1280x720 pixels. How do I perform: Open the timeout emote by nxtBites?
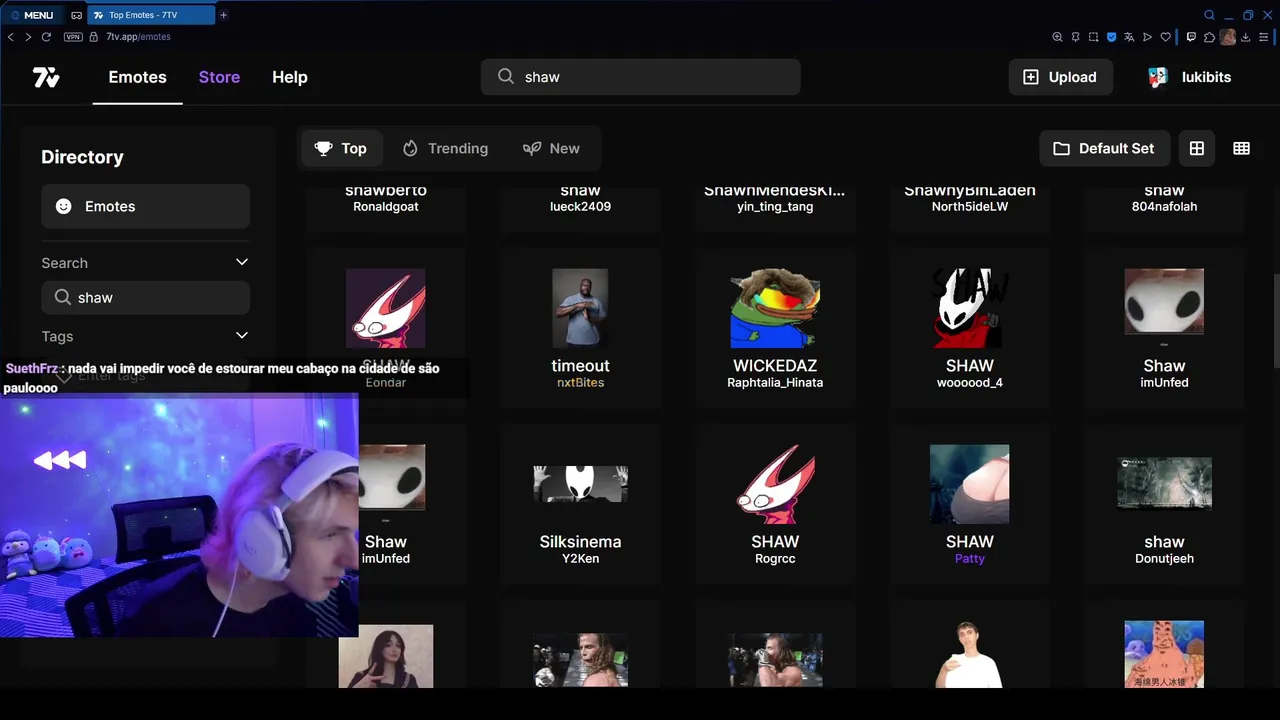[x=580, y=328]
